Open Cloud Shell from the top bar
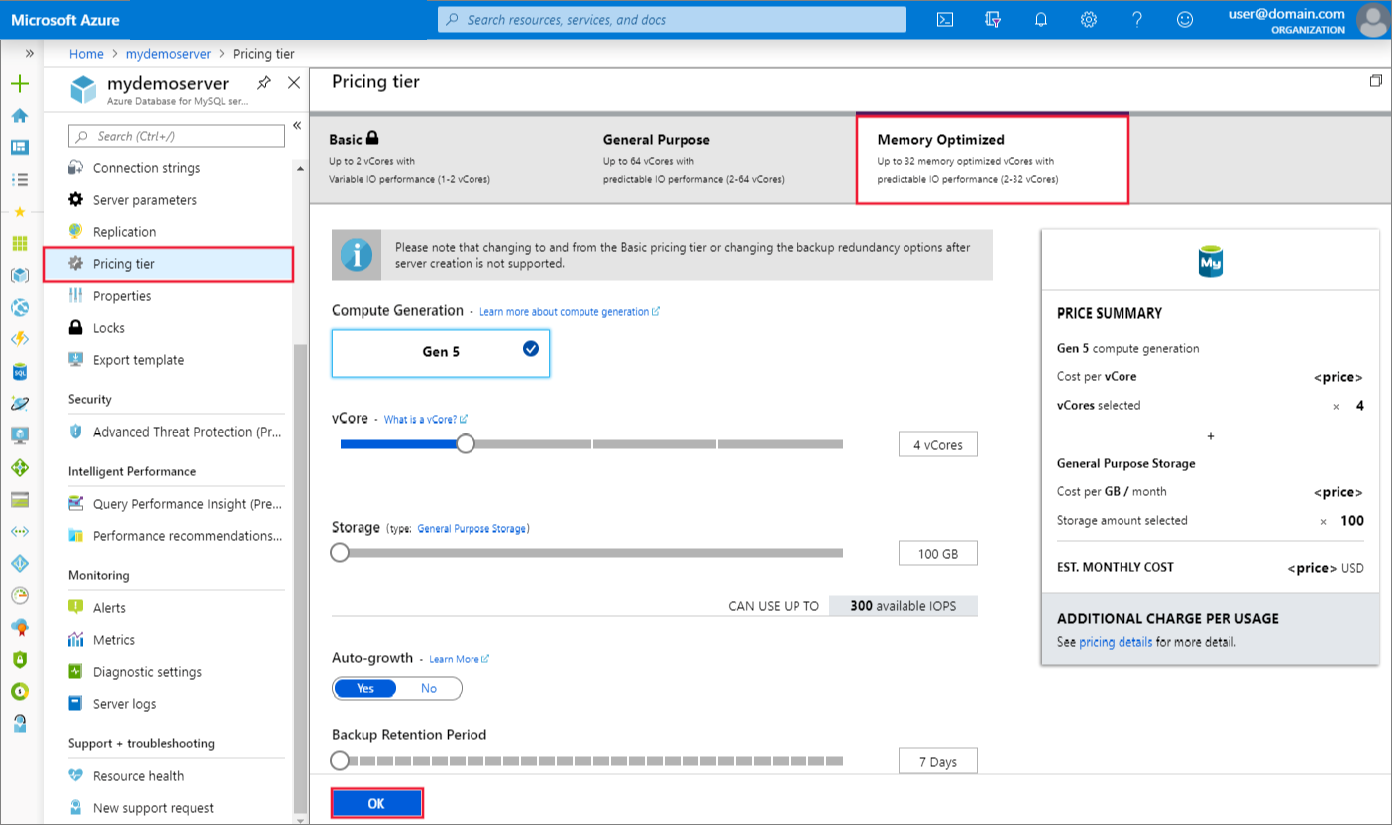 tap(944, 20)
